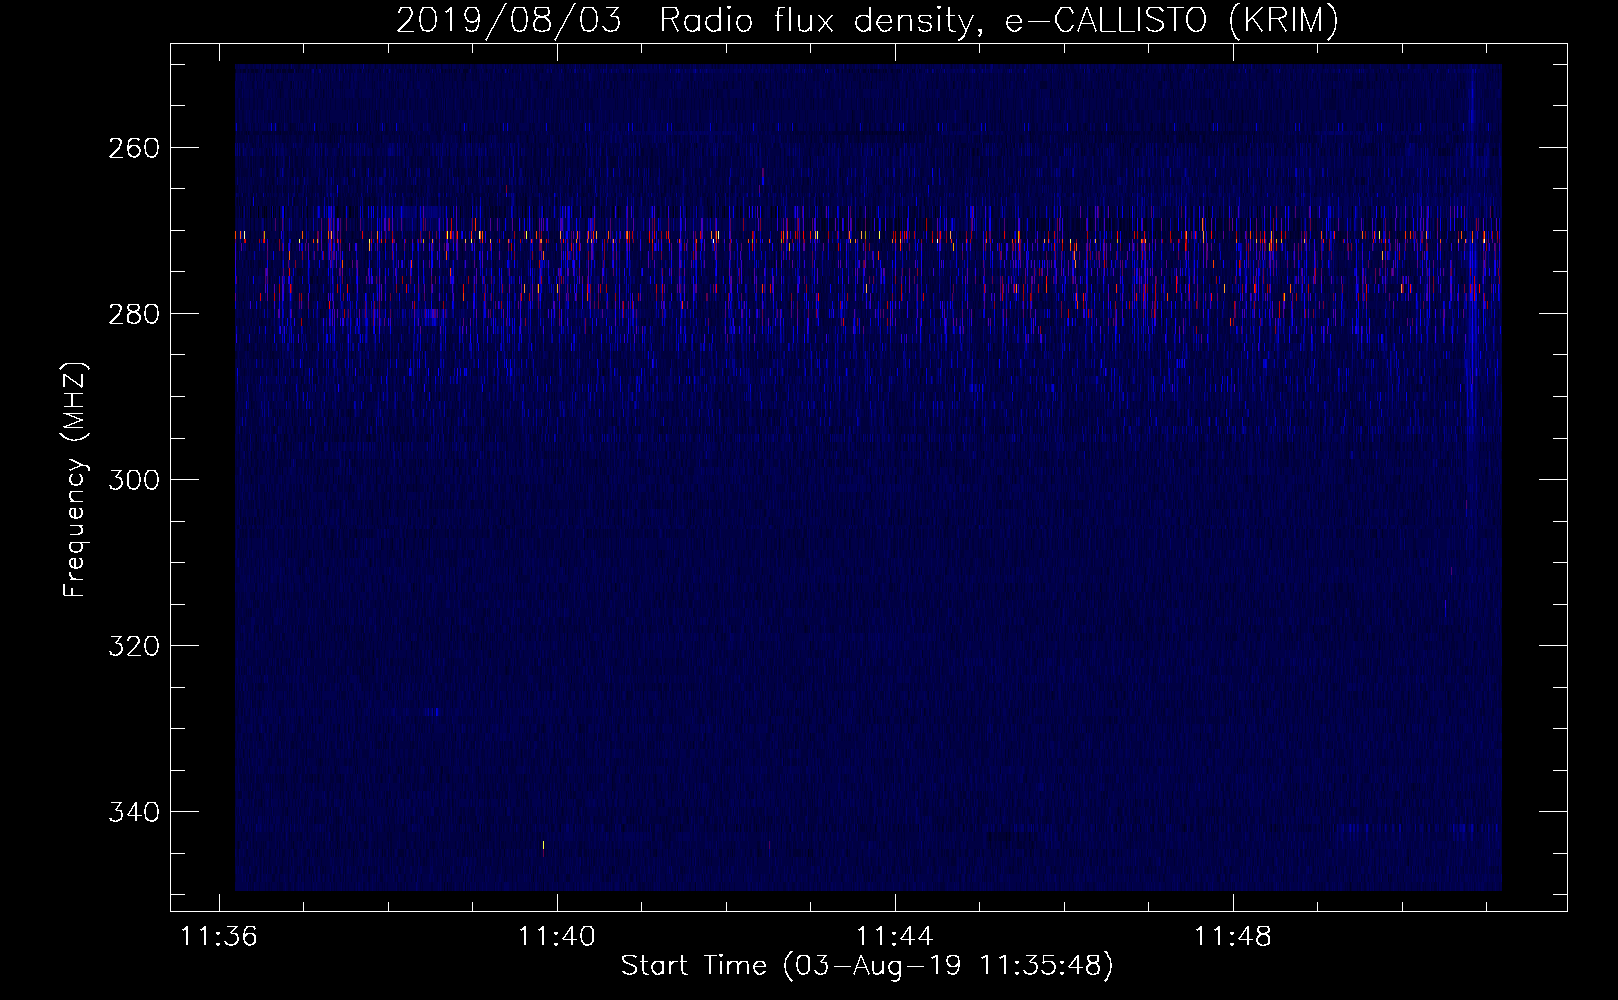The image size is (1618, 1000).
Task: Click the "Start Time (03-Aug-19 11:35:48)" axis label
Action: coord(867,966)
